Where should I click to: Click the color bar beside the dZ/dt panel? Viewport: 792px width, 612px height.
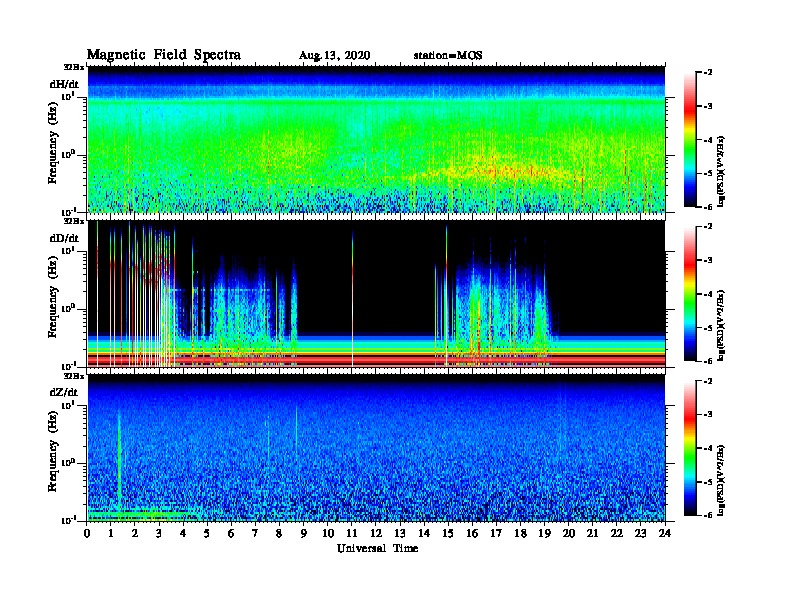pyautogui.click(x=690, y=448)
